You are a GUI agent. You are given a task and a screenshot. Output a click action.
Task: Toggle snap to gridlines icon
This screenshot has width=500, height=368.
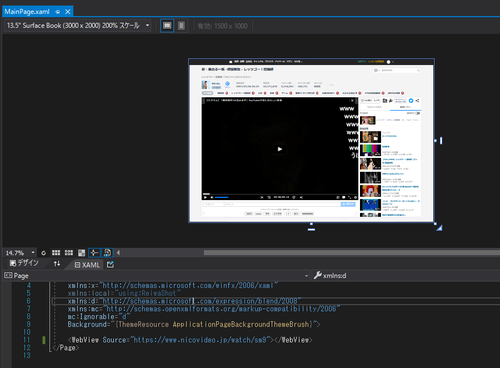(69, 253)
